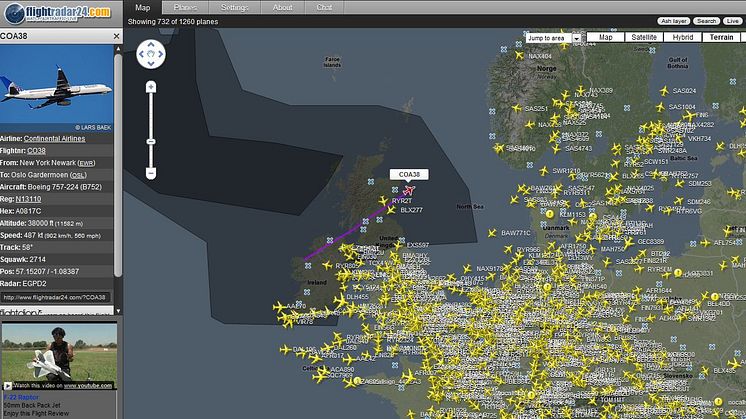Click the zoom in plus button
This screenshot has height=419, width=746.
(x=151, y=87)
